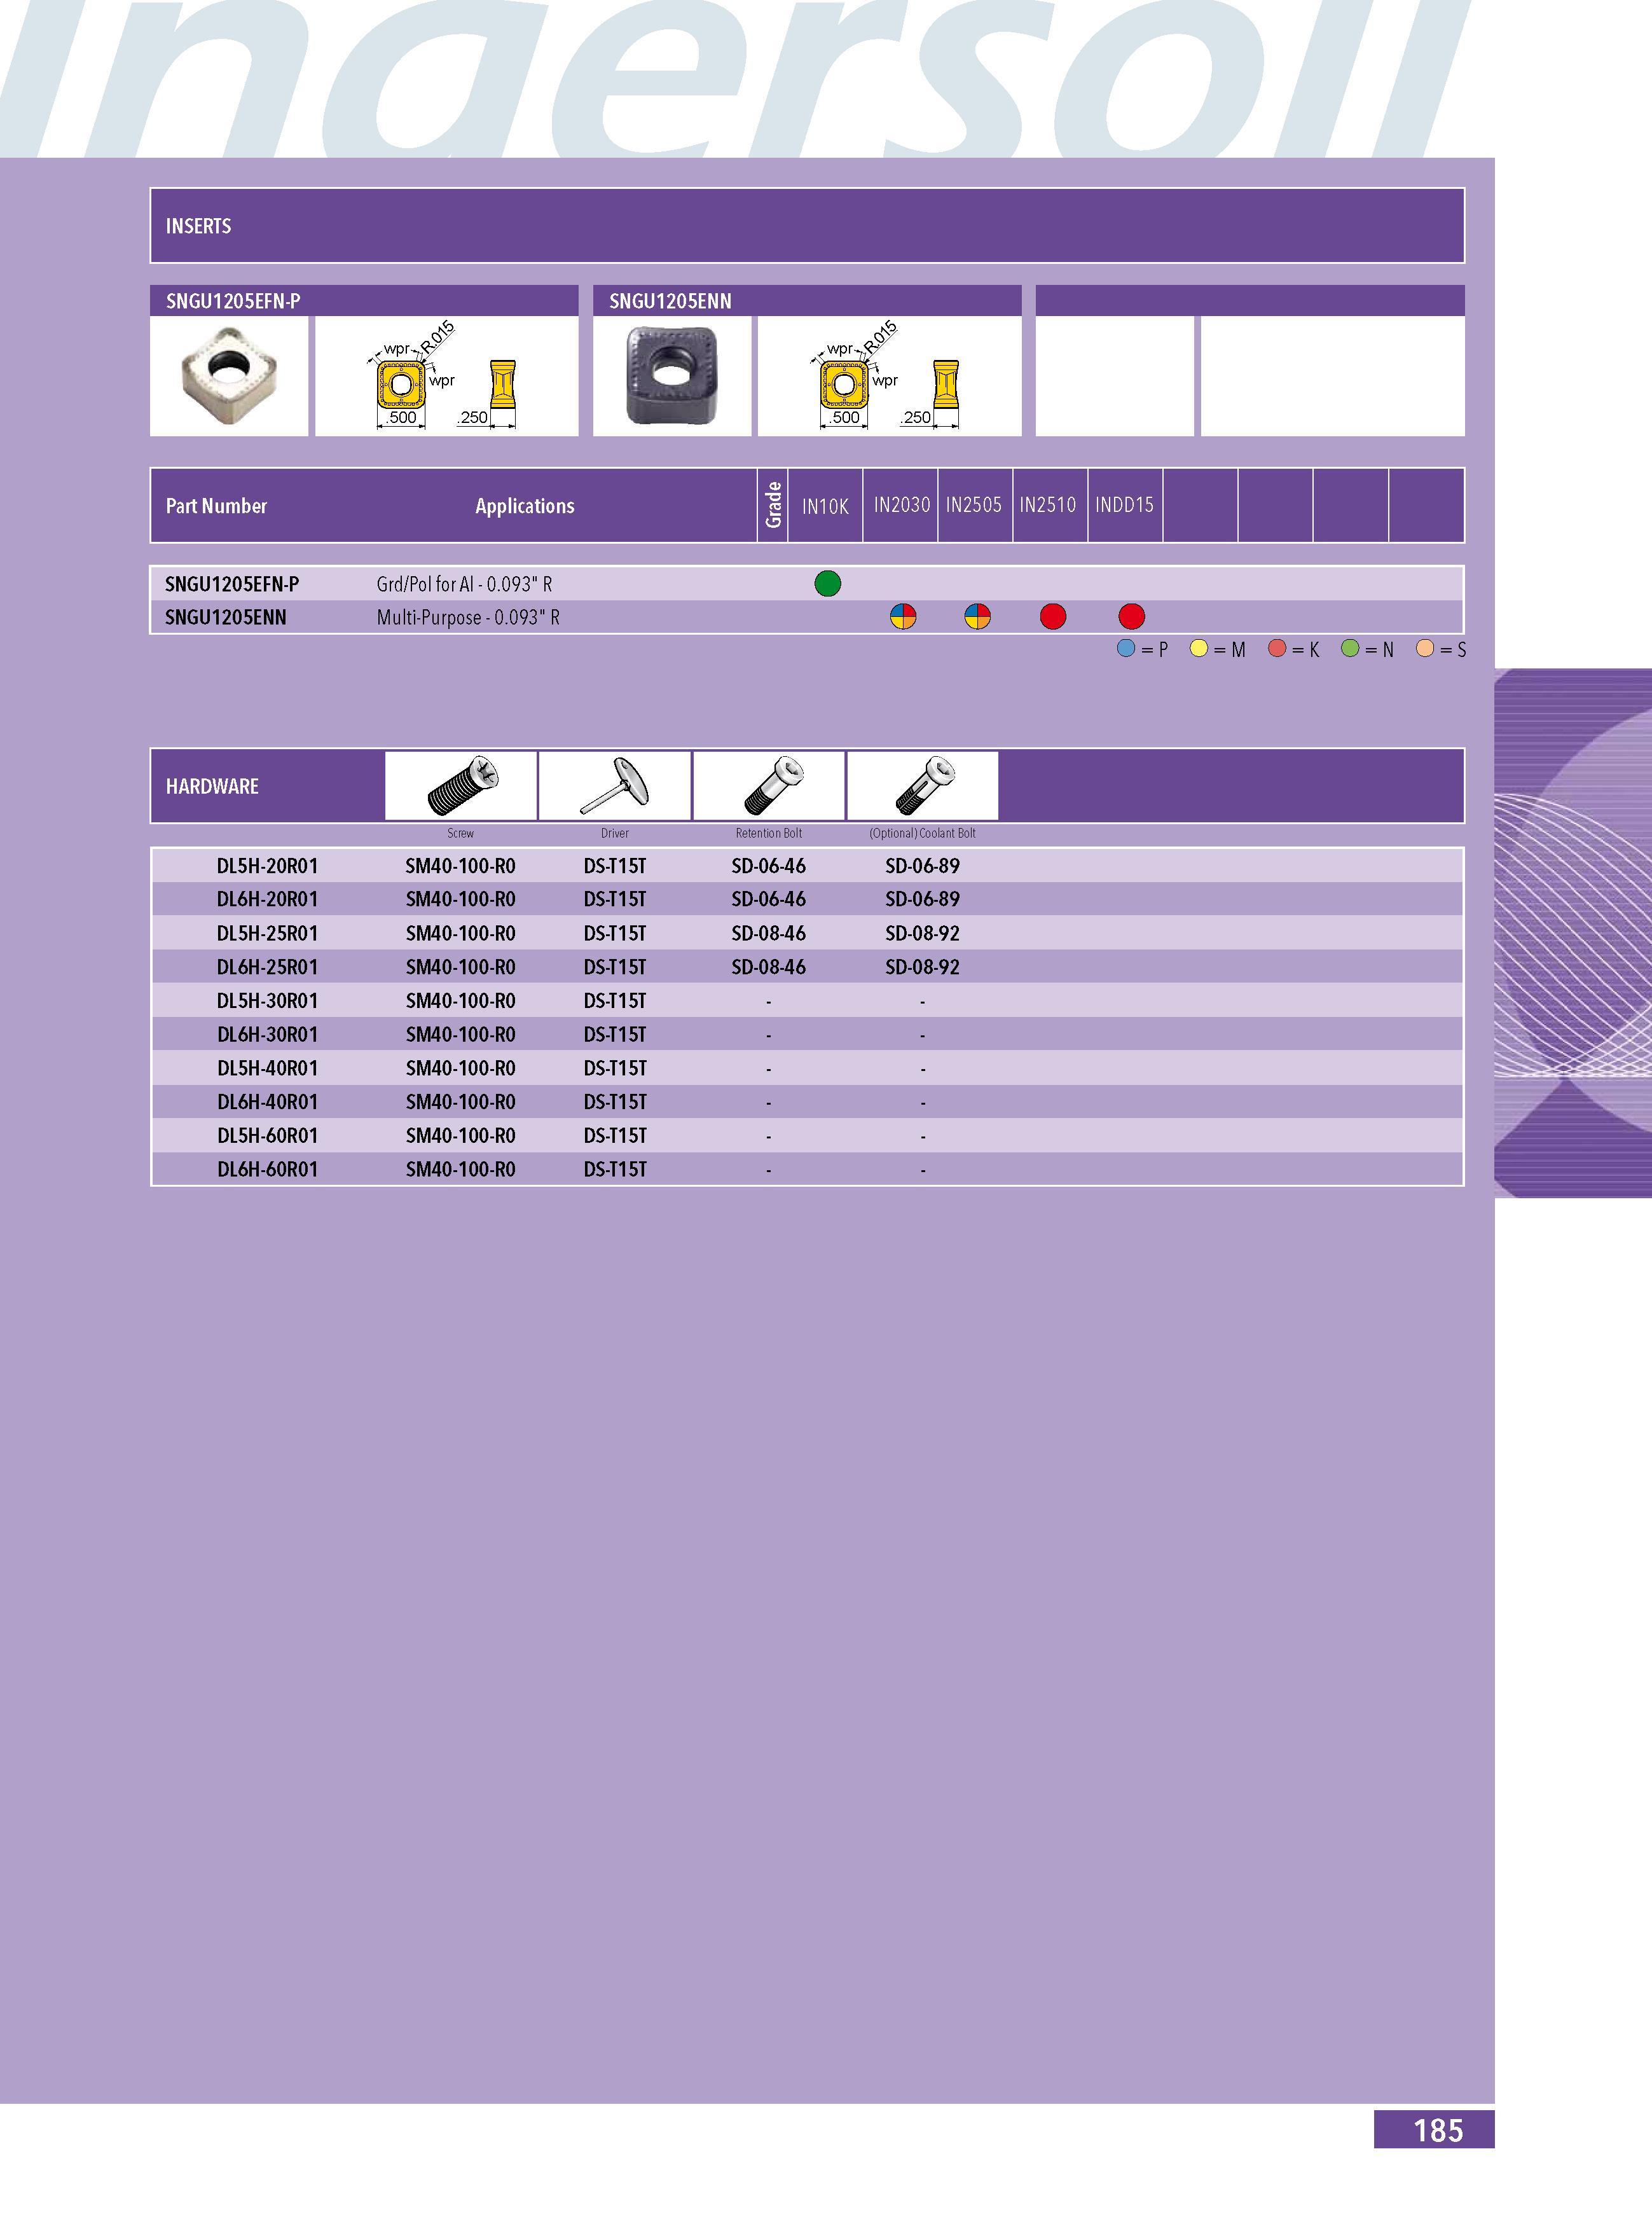Click the green dot under IN10K
Screen dimensions: 1652x2231
[828, 583]
